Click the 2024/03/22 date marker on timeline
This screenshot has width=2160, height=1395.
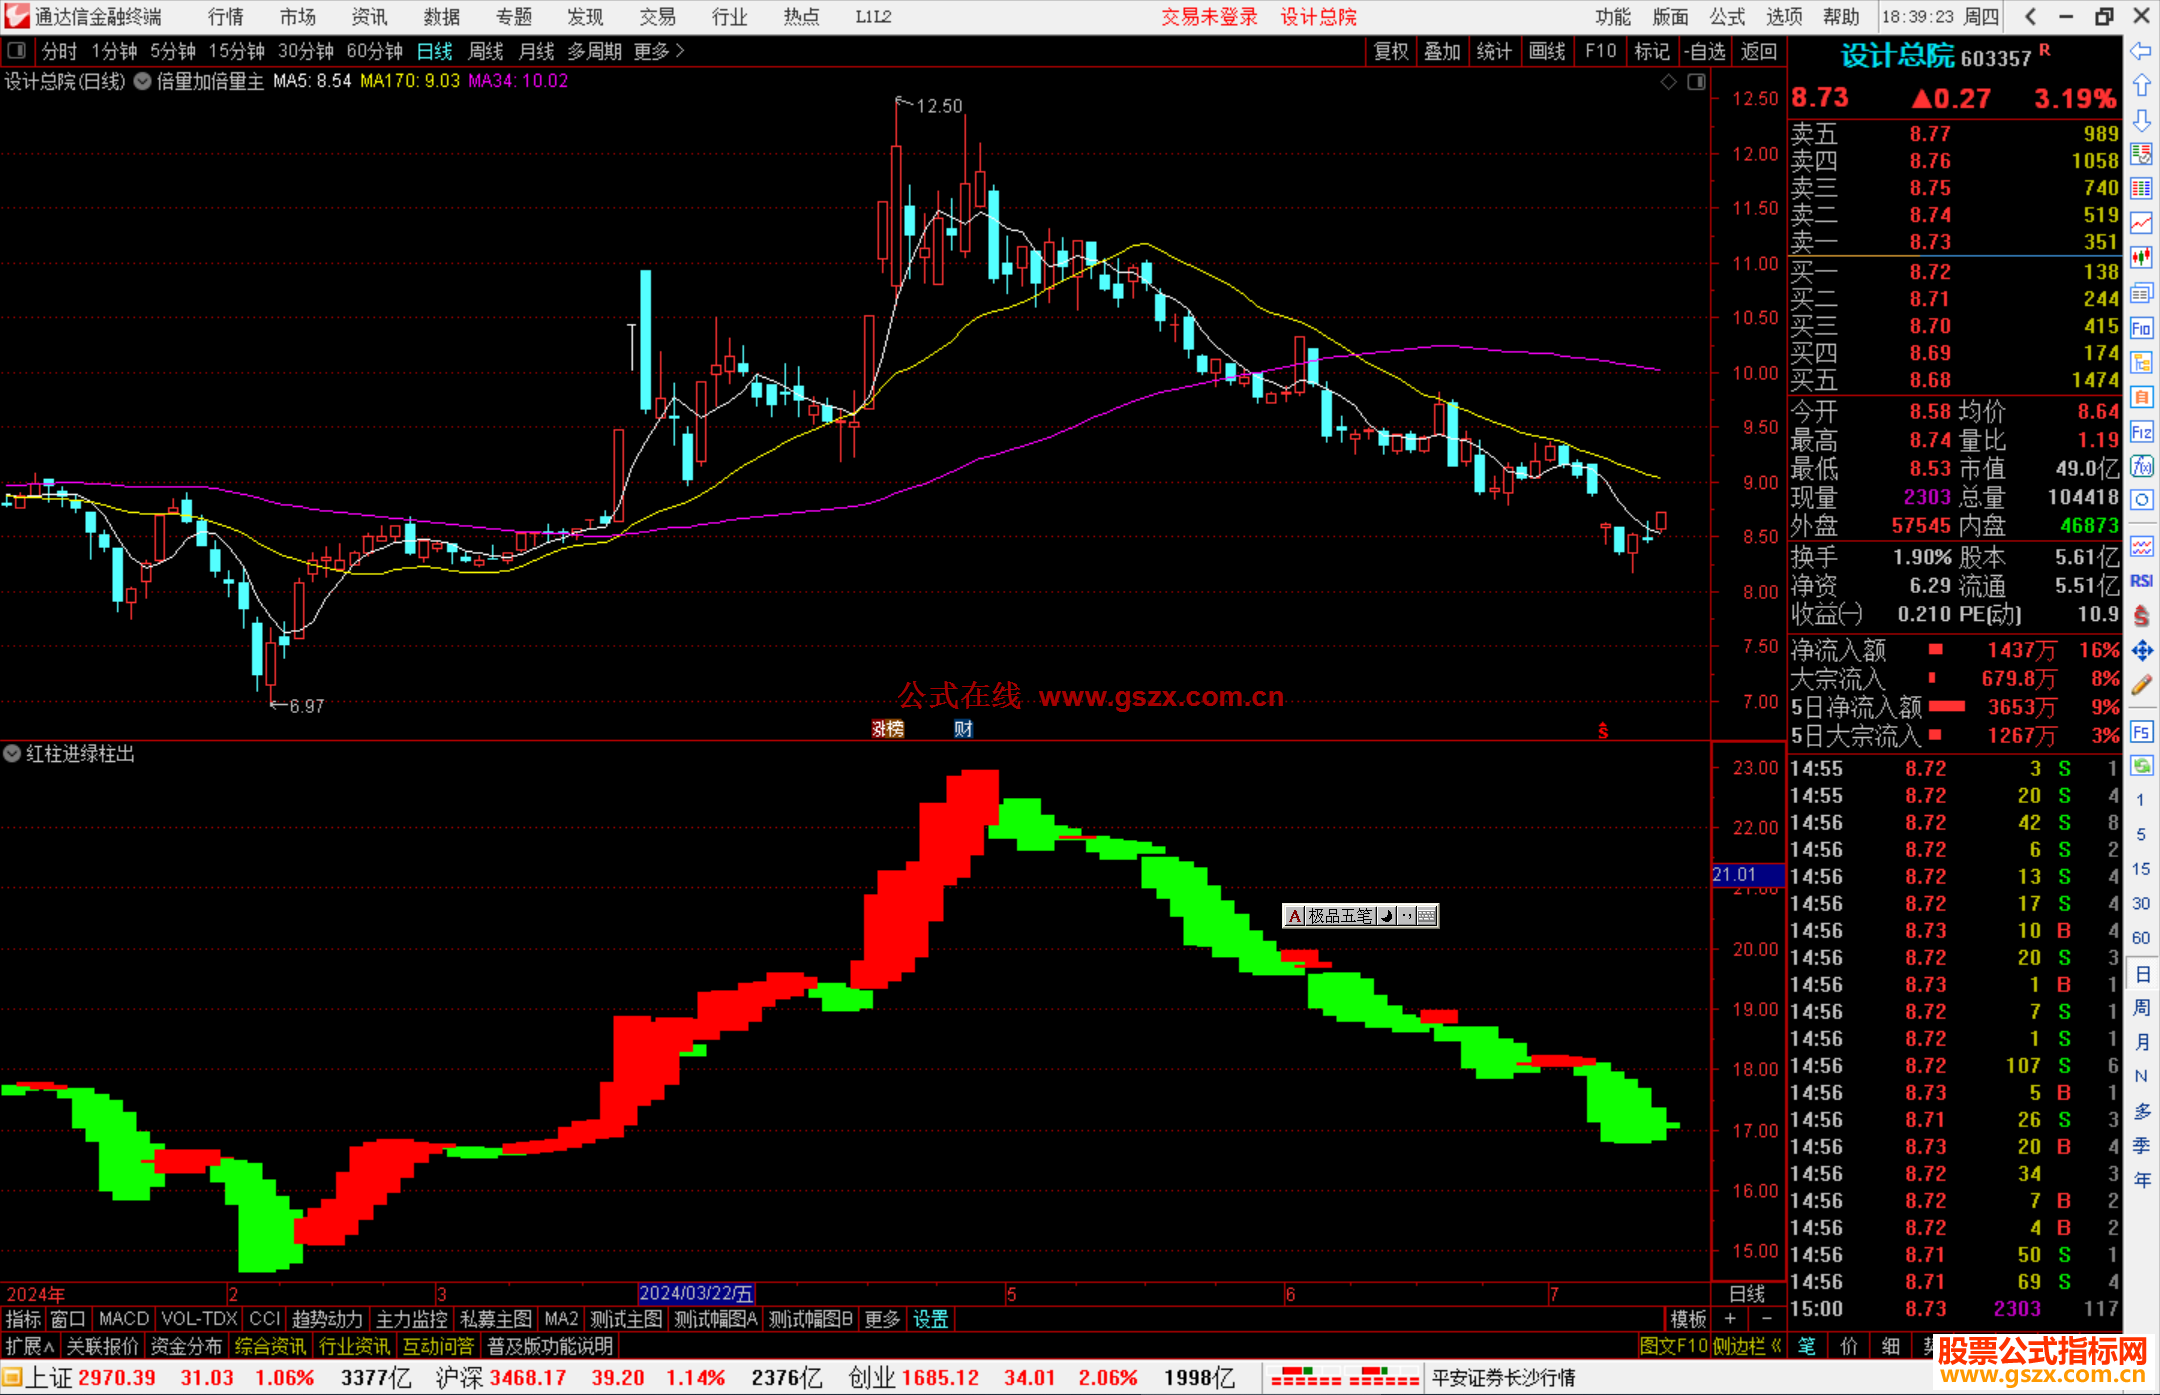click(696, 1294)
